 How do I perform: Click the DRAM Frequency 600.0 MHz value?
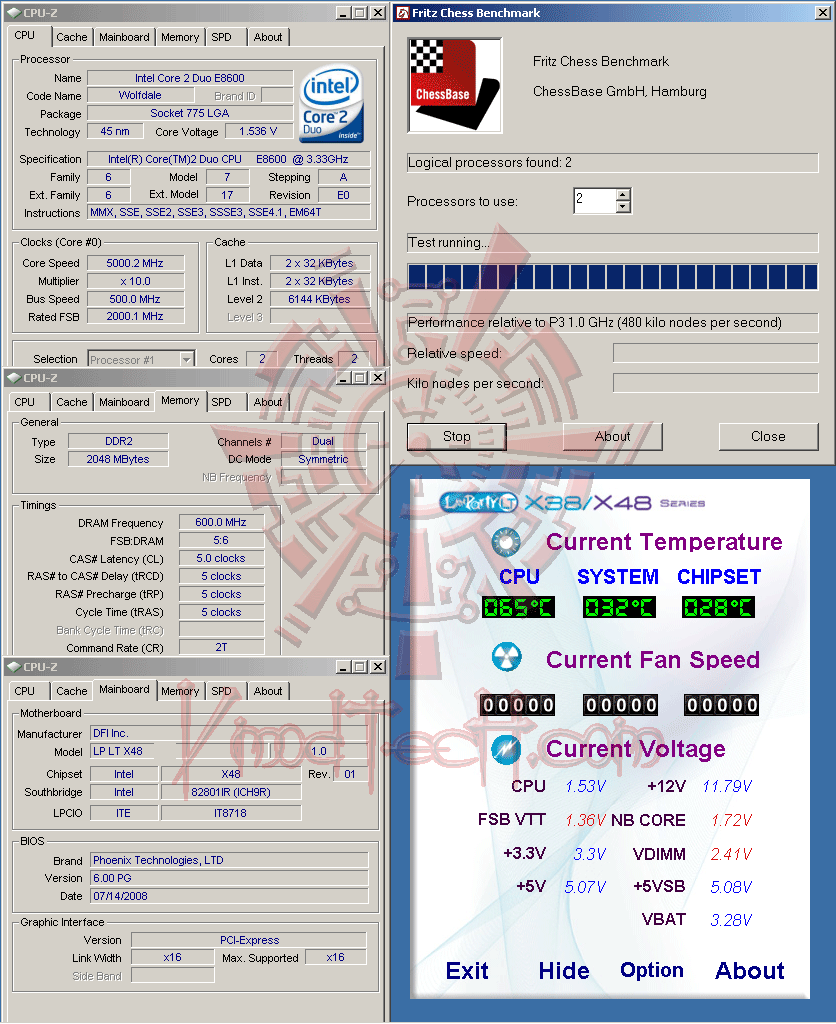click(221, 522)
